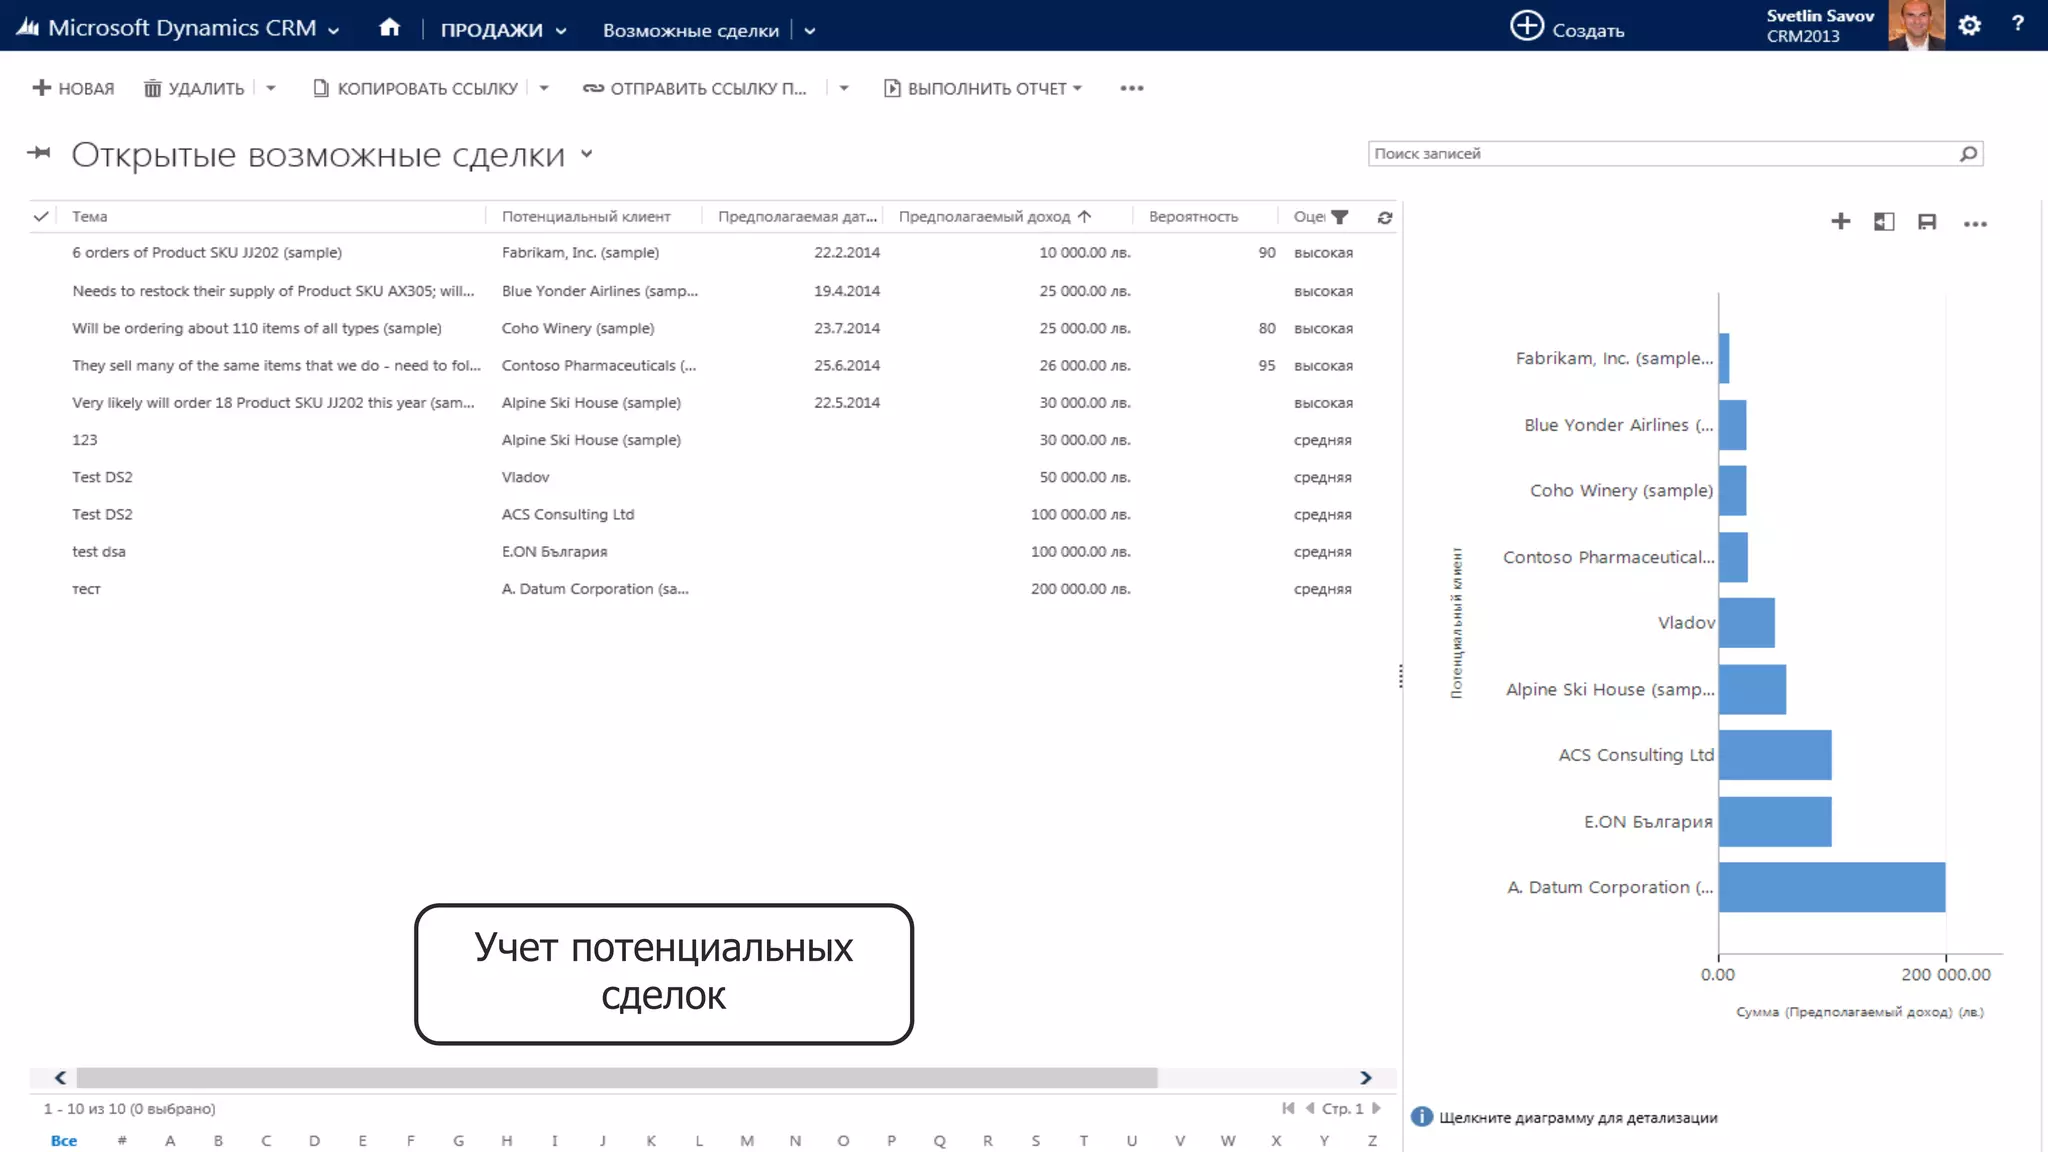Open the 'Test DS2' Vladov record
Viewport: 2048px width, 1152px height.
coord(102,478)
